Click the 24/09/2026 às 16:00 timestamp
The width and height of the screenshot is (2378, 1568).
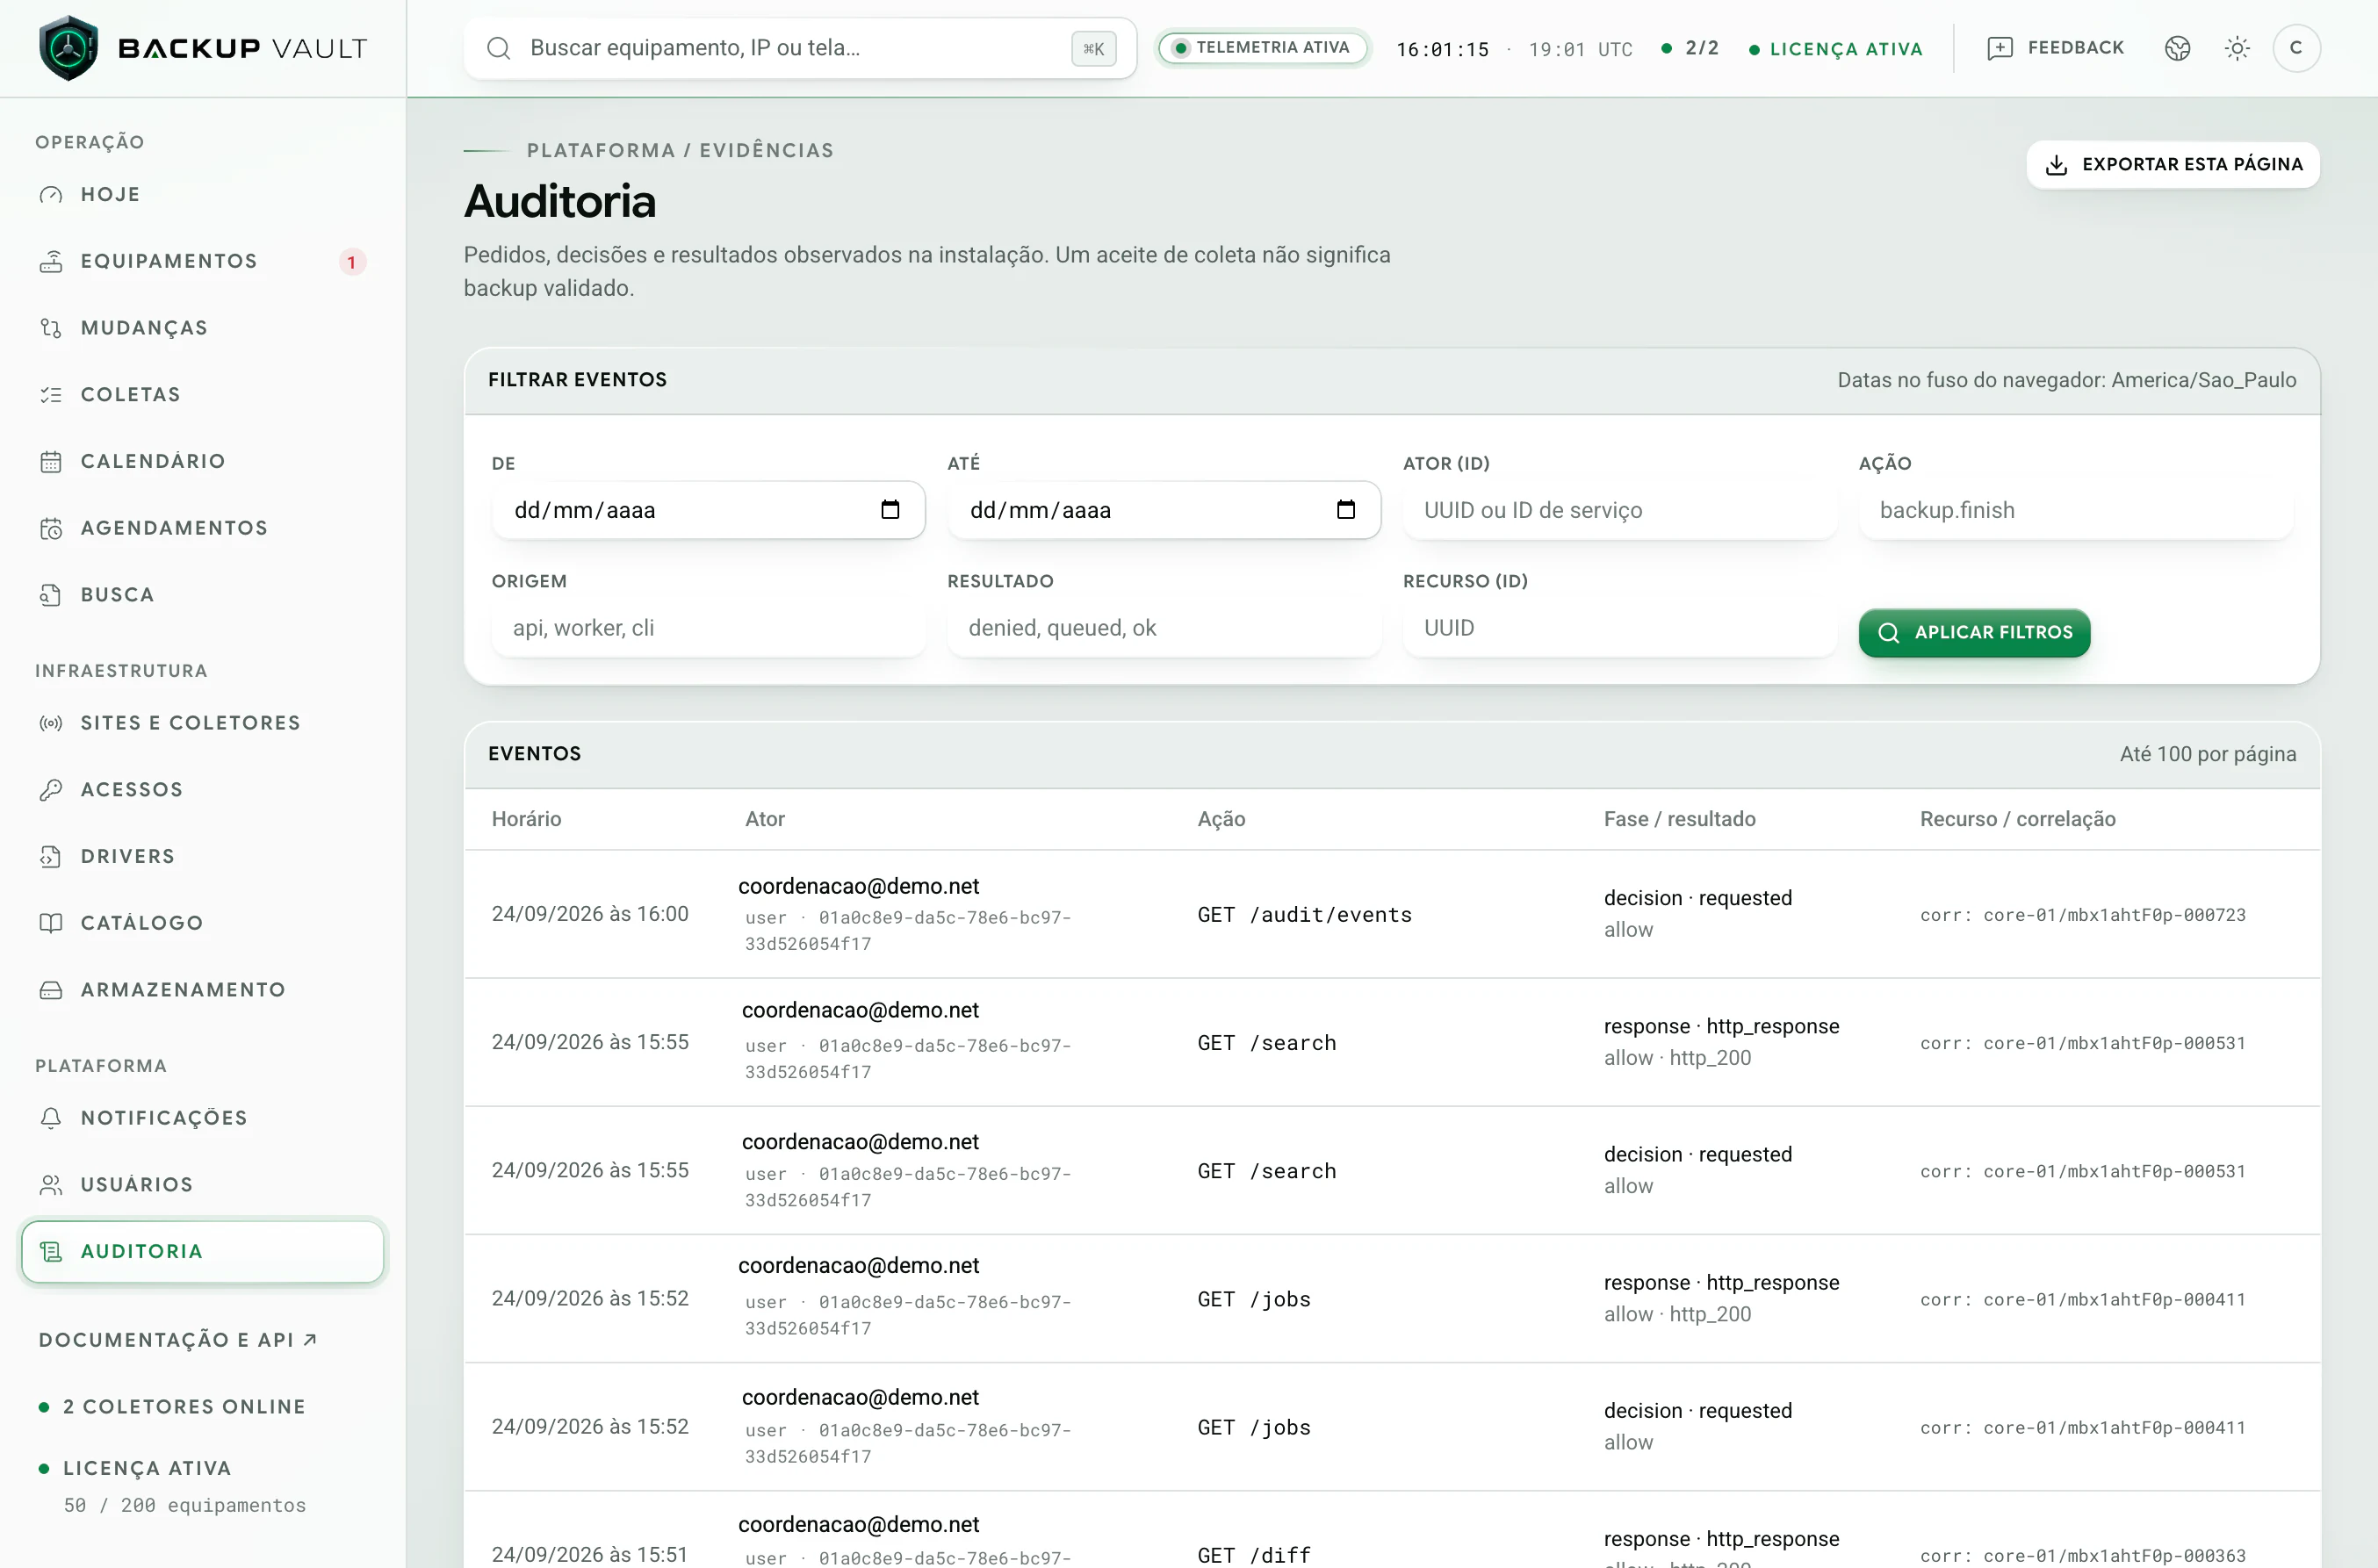click(x=590, y=914)
